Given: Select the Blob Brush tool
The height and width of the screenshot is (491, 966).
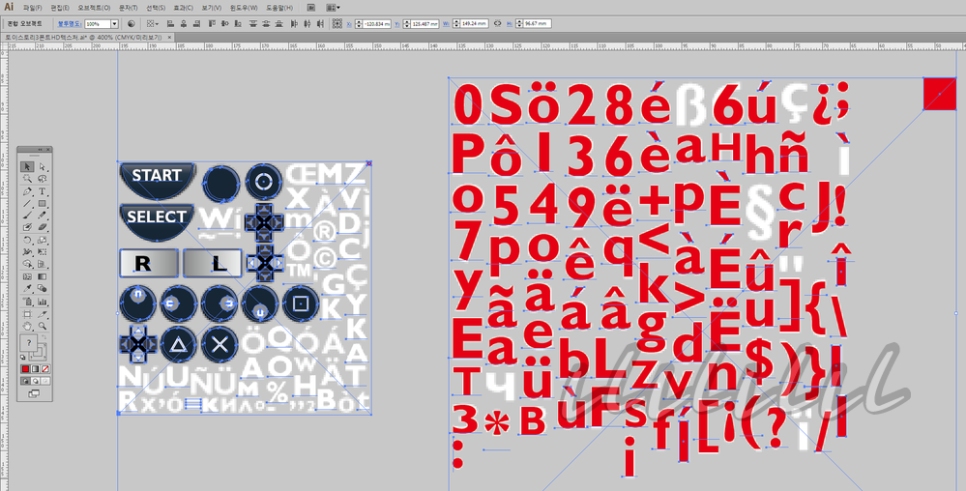Looking at the screenshot, I should (26, 227).
